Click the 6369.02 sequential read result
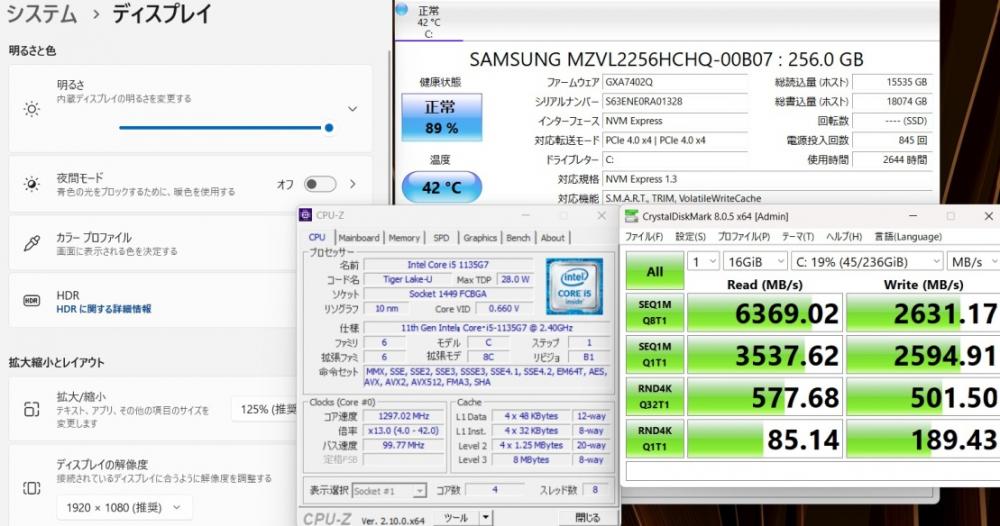The image size is (1000, 526). click(x=765, y=313)
